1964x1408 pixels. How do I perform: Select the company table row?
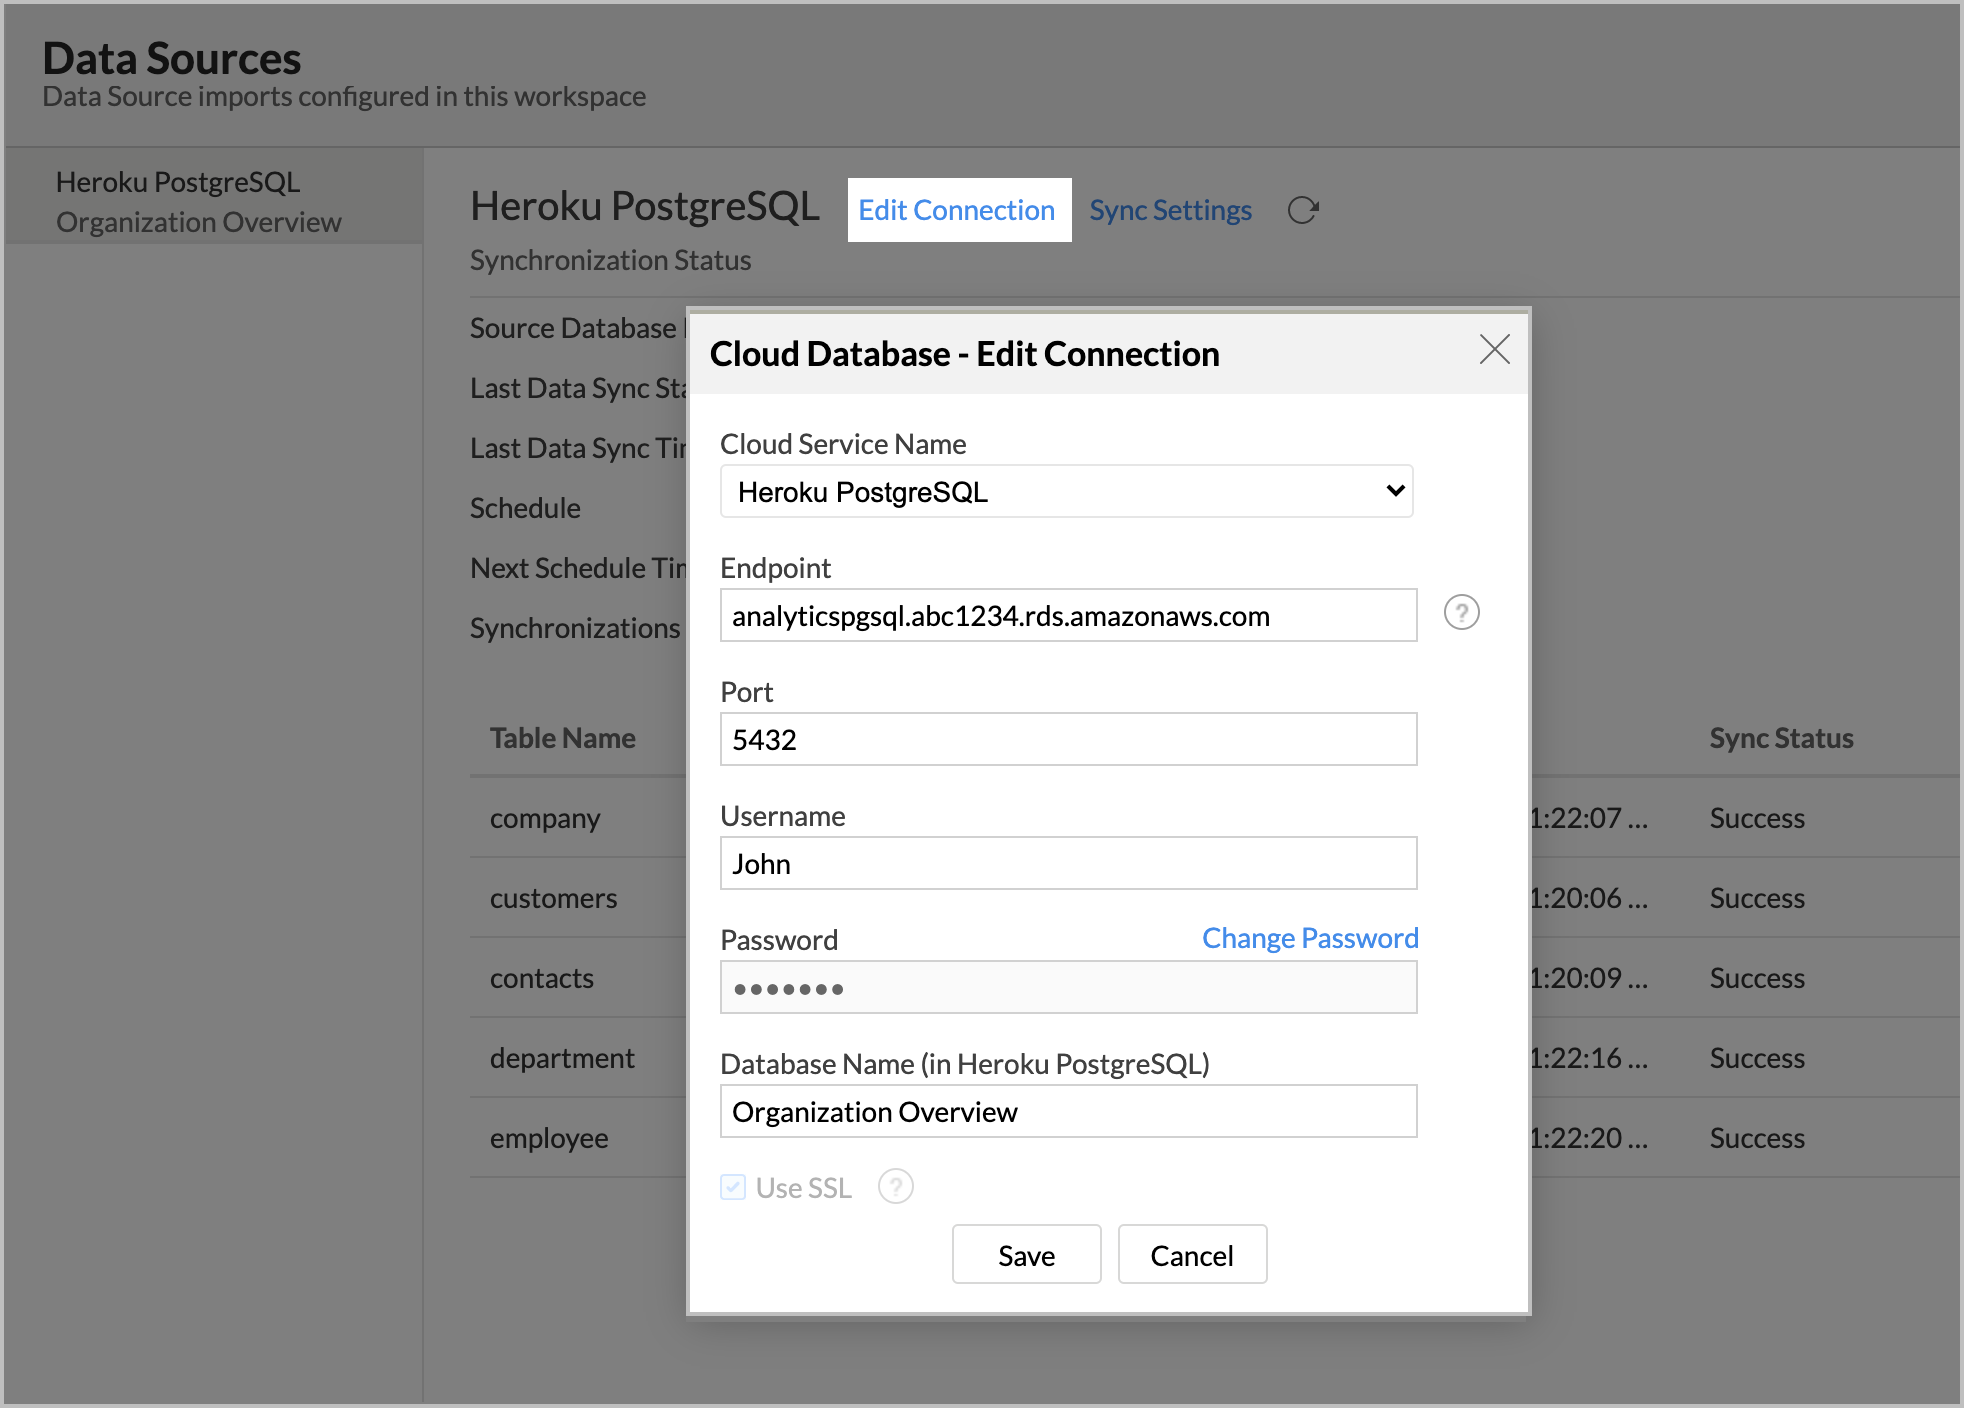click(545, 818)
